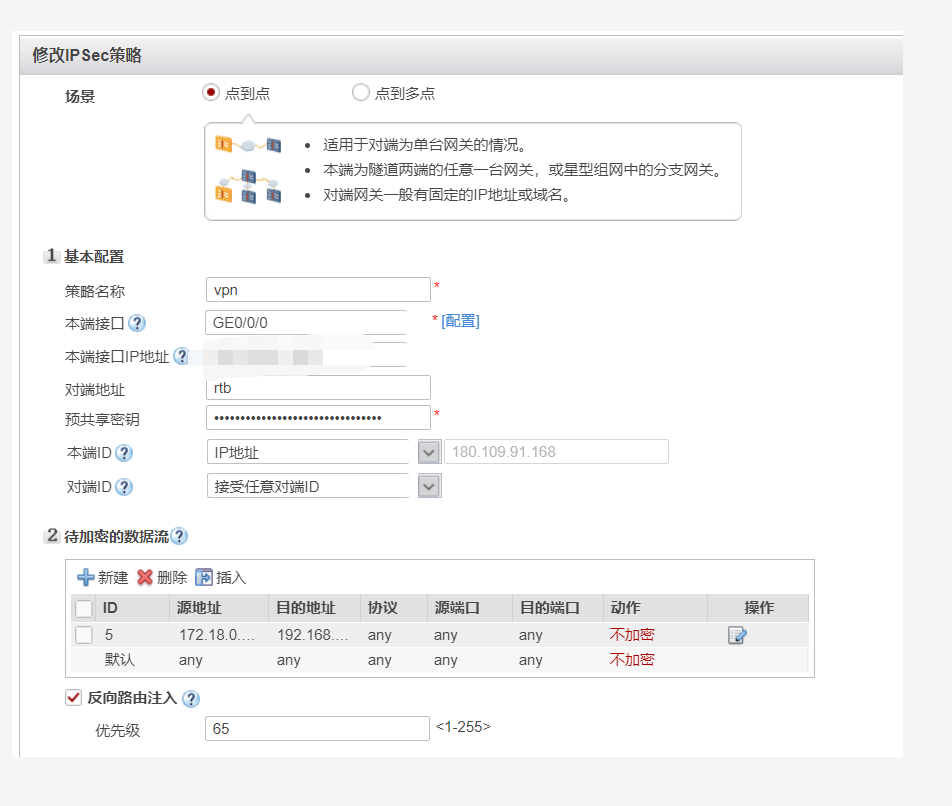The height and width of the screenshot is (806, 952).
Task: Click help icon next to 本端接口
Action: click(137, 323)
